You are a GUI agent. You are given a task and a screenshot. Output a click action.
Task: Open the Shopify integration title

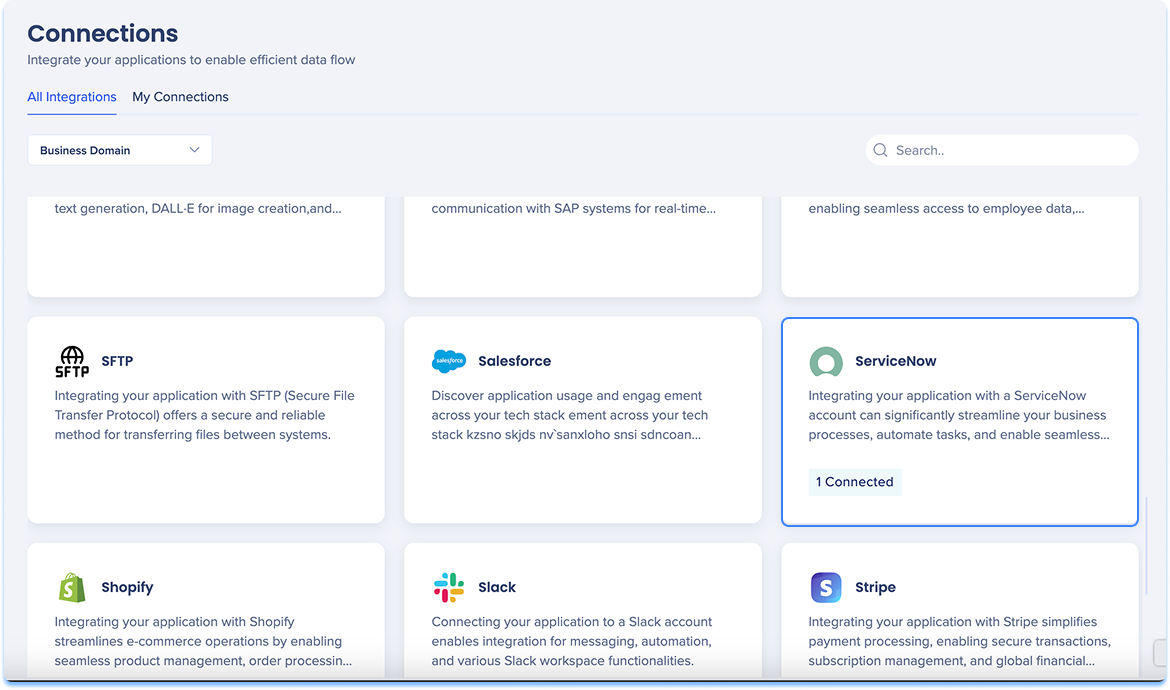tap(127, 587)
